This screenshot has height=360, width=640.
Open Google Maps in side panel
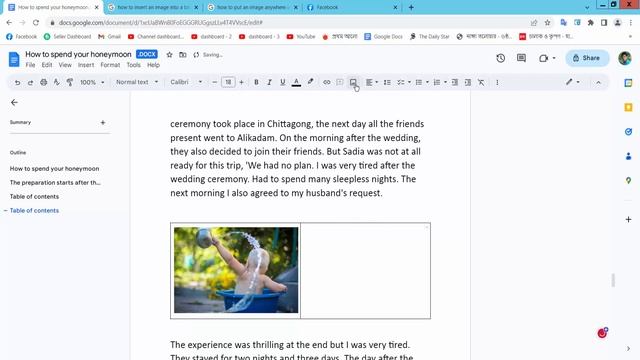(628, 180)
